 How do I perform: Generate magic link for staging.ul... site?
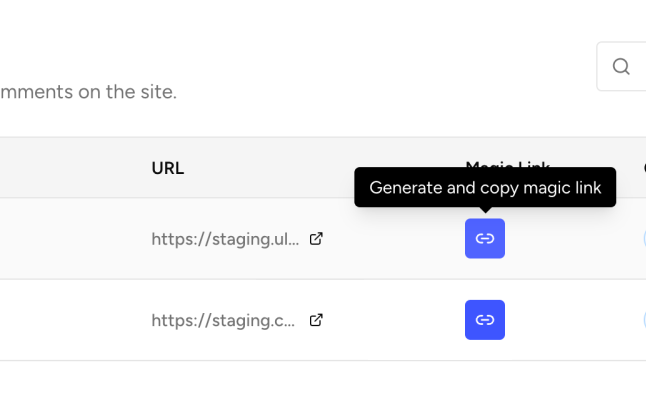[x=485, y=239]
